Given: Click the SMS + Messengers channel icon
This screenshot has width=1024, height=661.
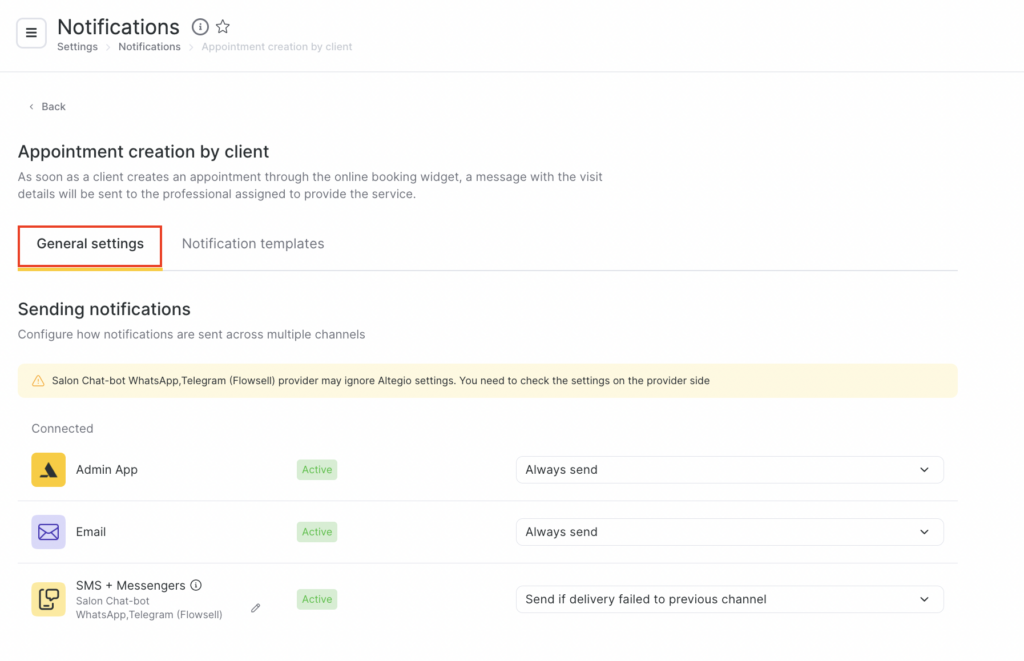Looking at the screenshot, I should 48,599.
